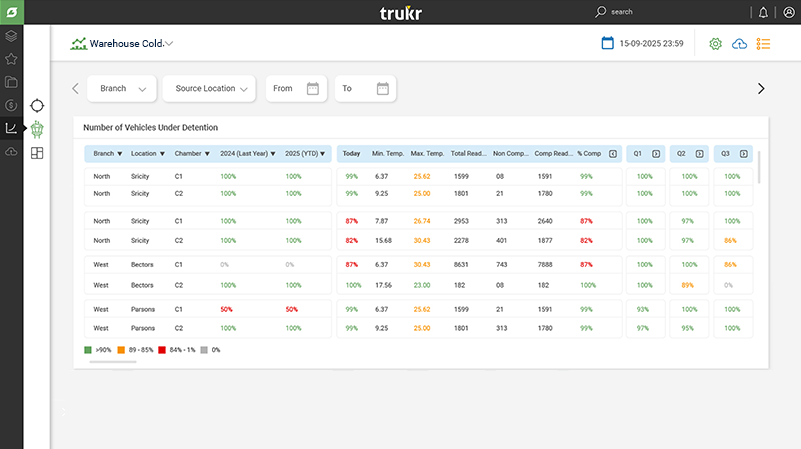Collapse the Today column group arrow
This screenshot has width=801, height=449.
[613, 154]
